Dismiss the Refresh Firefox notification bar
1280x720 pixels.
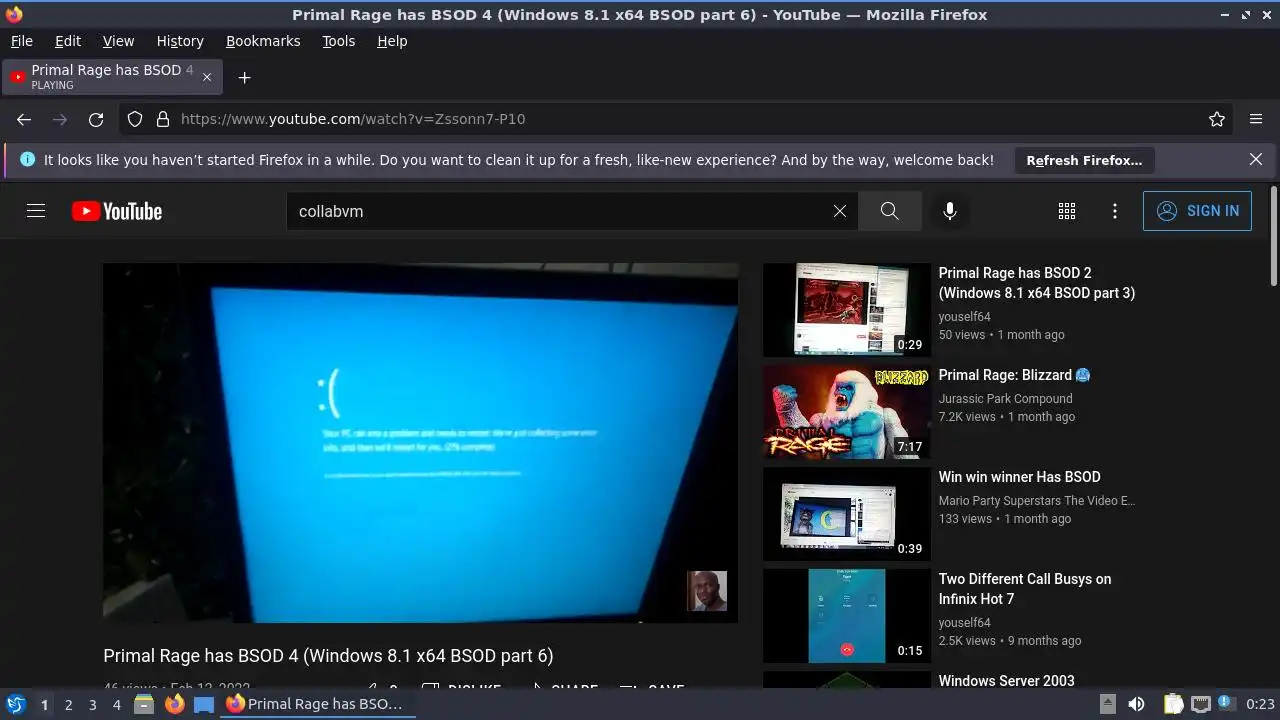pyautogui.click(x=1256, y=160)
